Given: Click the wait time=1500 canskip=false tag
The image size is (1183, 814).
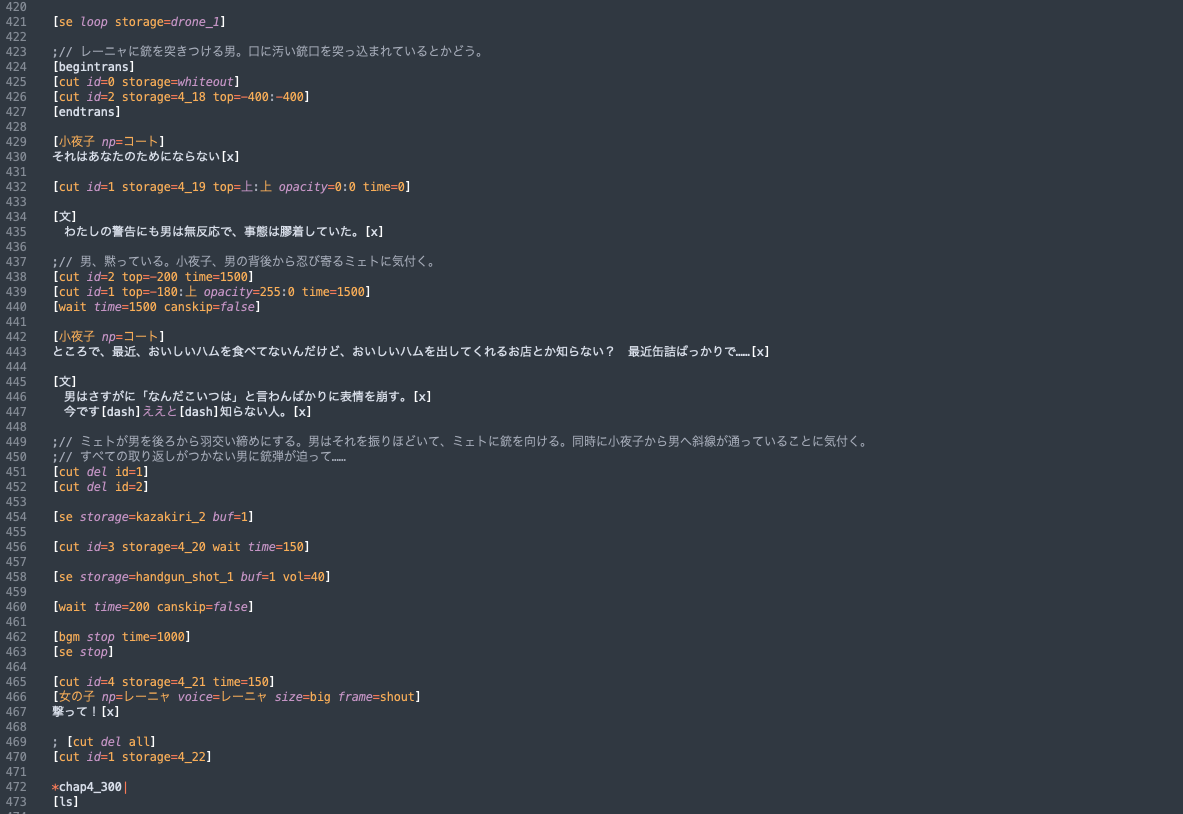Looking at the screenshot, I should (156, 307).
